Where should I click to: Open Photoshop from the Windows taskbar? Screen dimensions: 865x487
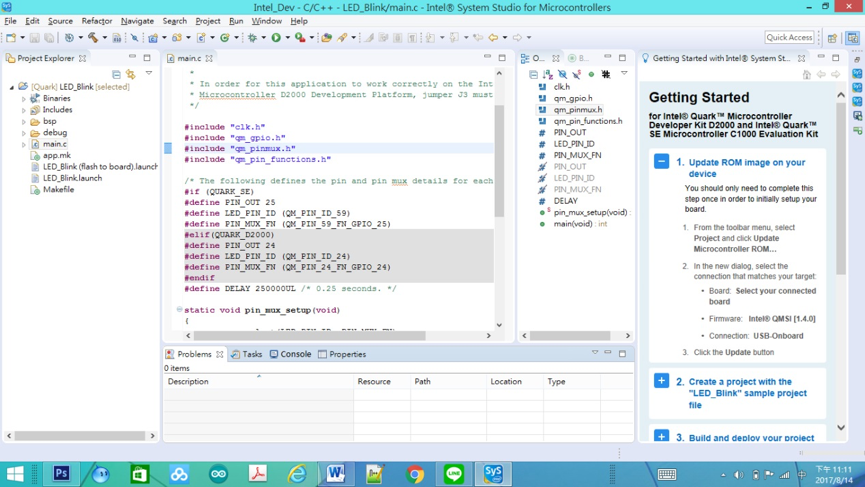[61, 474]
